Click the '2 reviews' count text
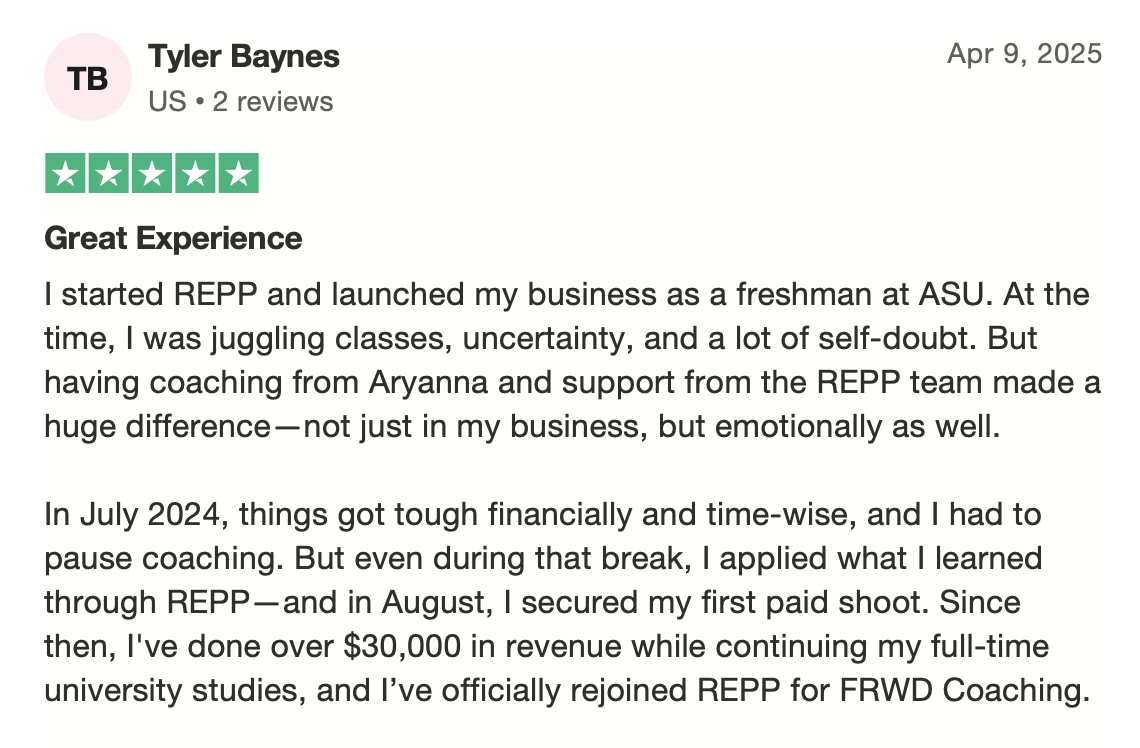The width and height of the screenshot is (1140, 748). (x=273, y=102)
